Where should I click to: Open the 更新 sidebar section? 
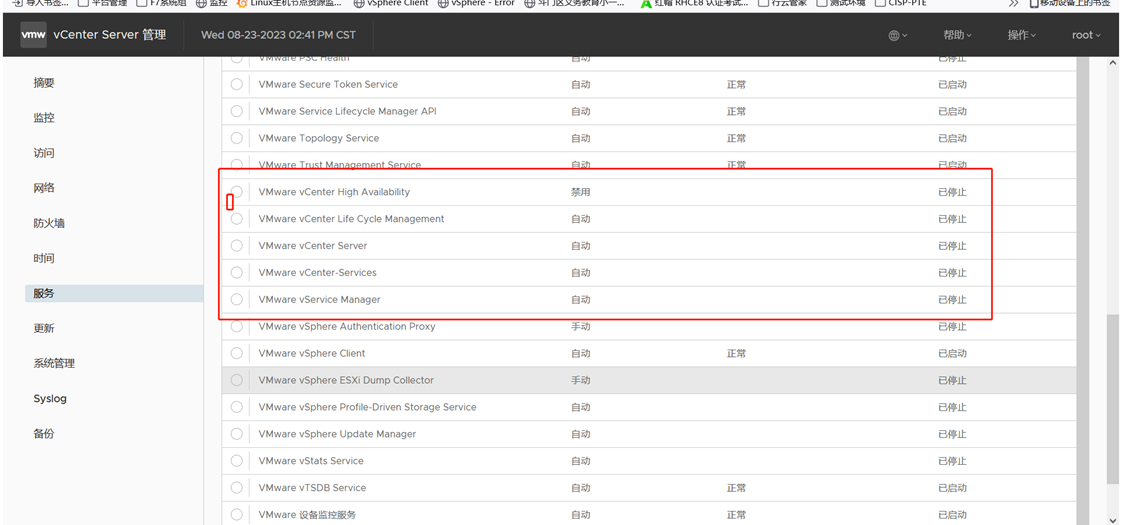(x=44, y=328)
